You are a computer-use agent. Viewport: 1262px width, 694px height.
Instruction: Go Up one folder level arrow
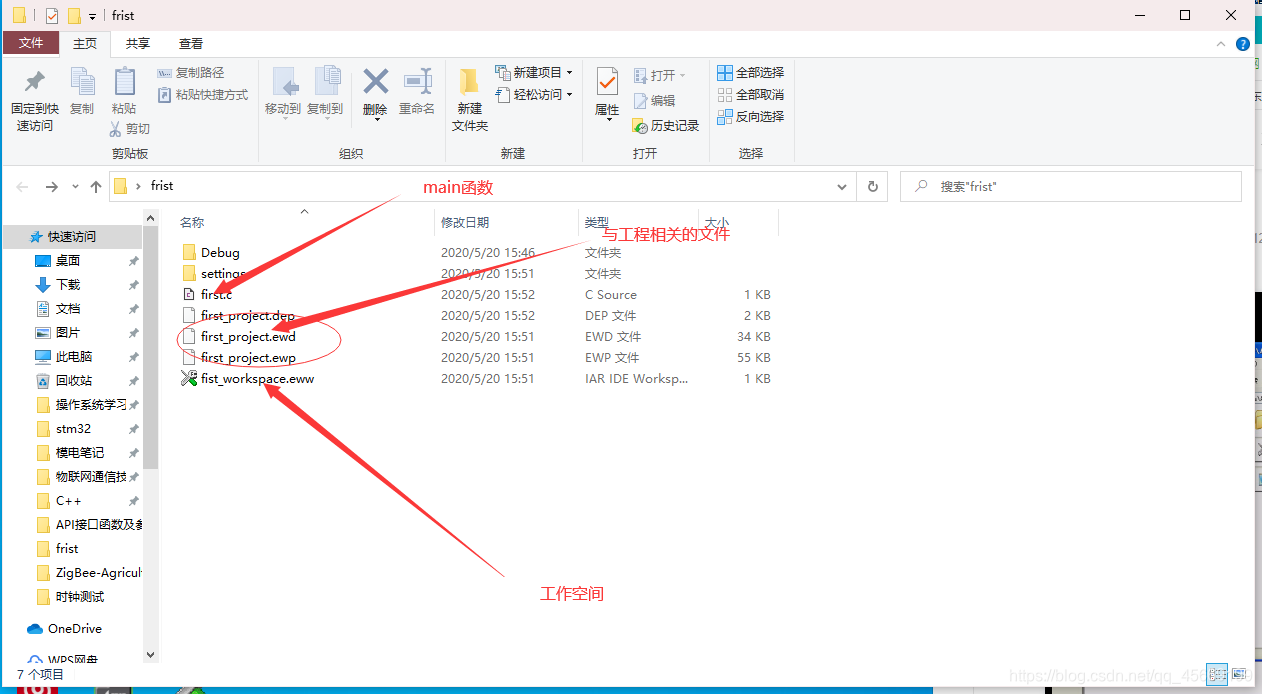(96, 187)
